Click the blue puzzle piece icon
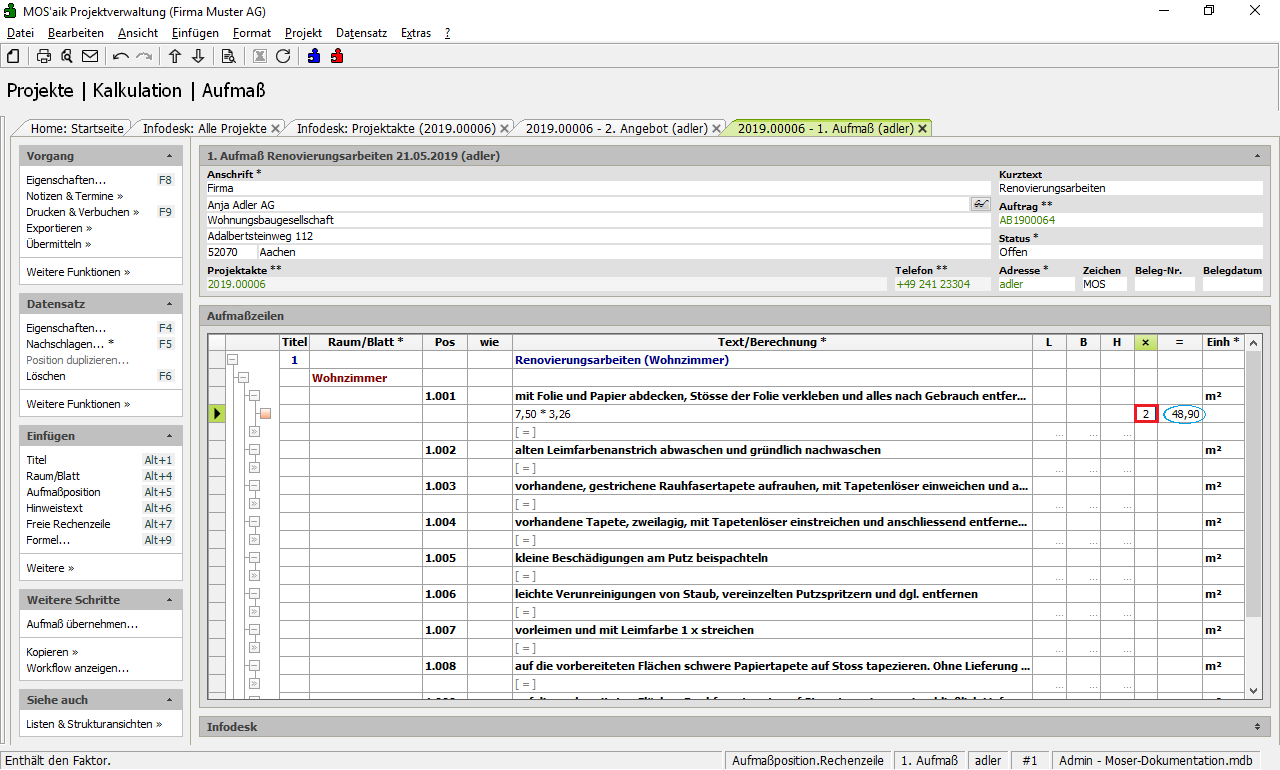 pos(314,56)
